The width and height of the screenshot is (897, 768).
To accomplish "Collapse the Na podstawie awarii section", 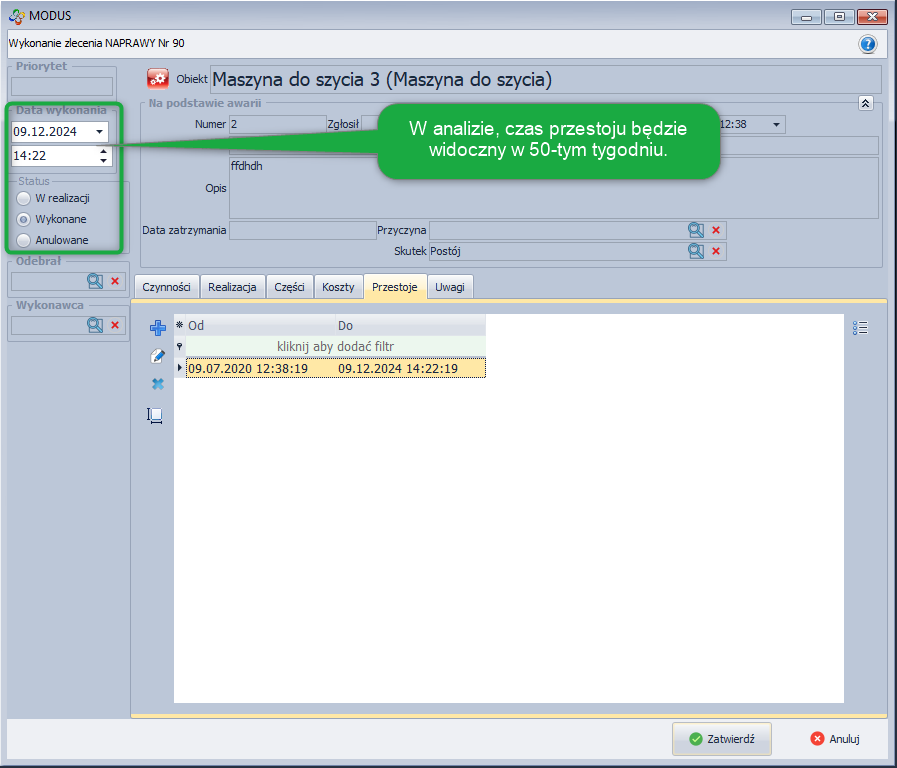I will [x=866, y=103].
